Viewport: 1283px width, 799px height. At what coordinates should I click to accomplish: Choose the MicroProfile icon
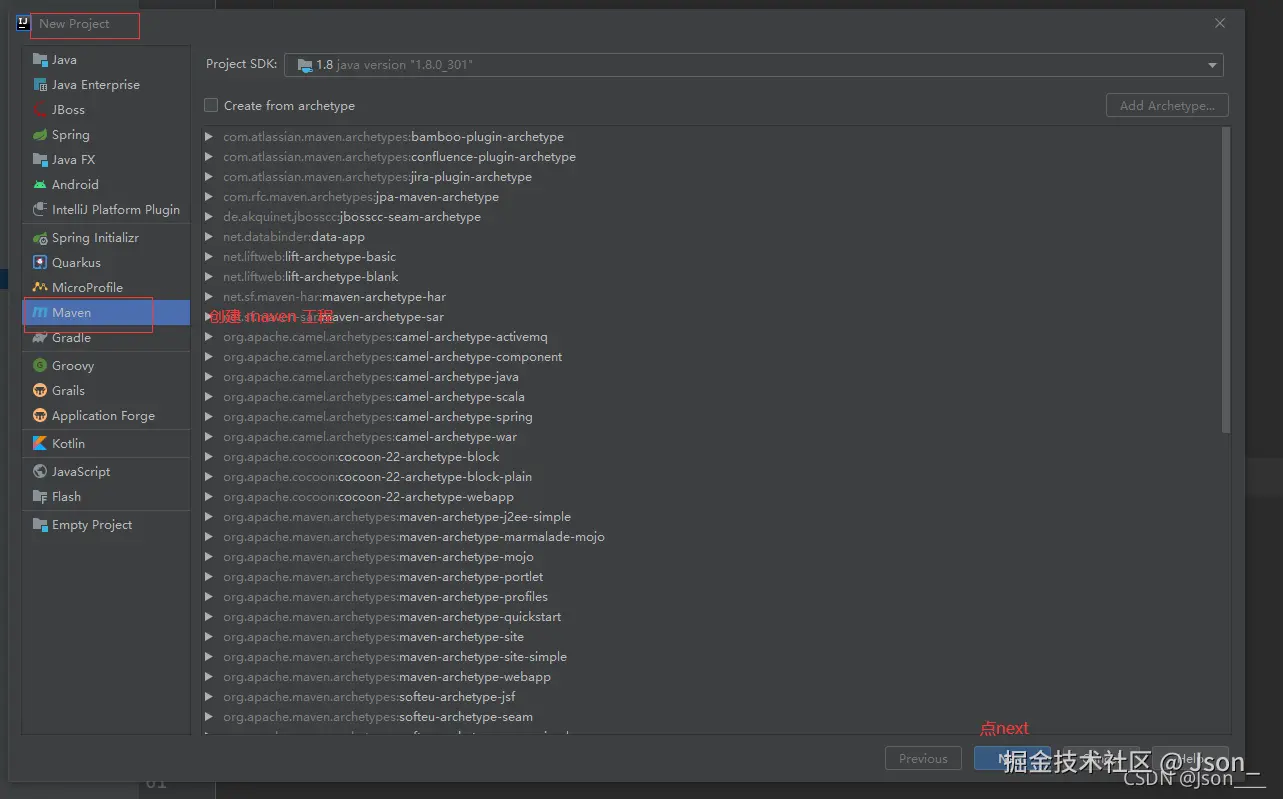pyautogui.click(x=40, y=288)
